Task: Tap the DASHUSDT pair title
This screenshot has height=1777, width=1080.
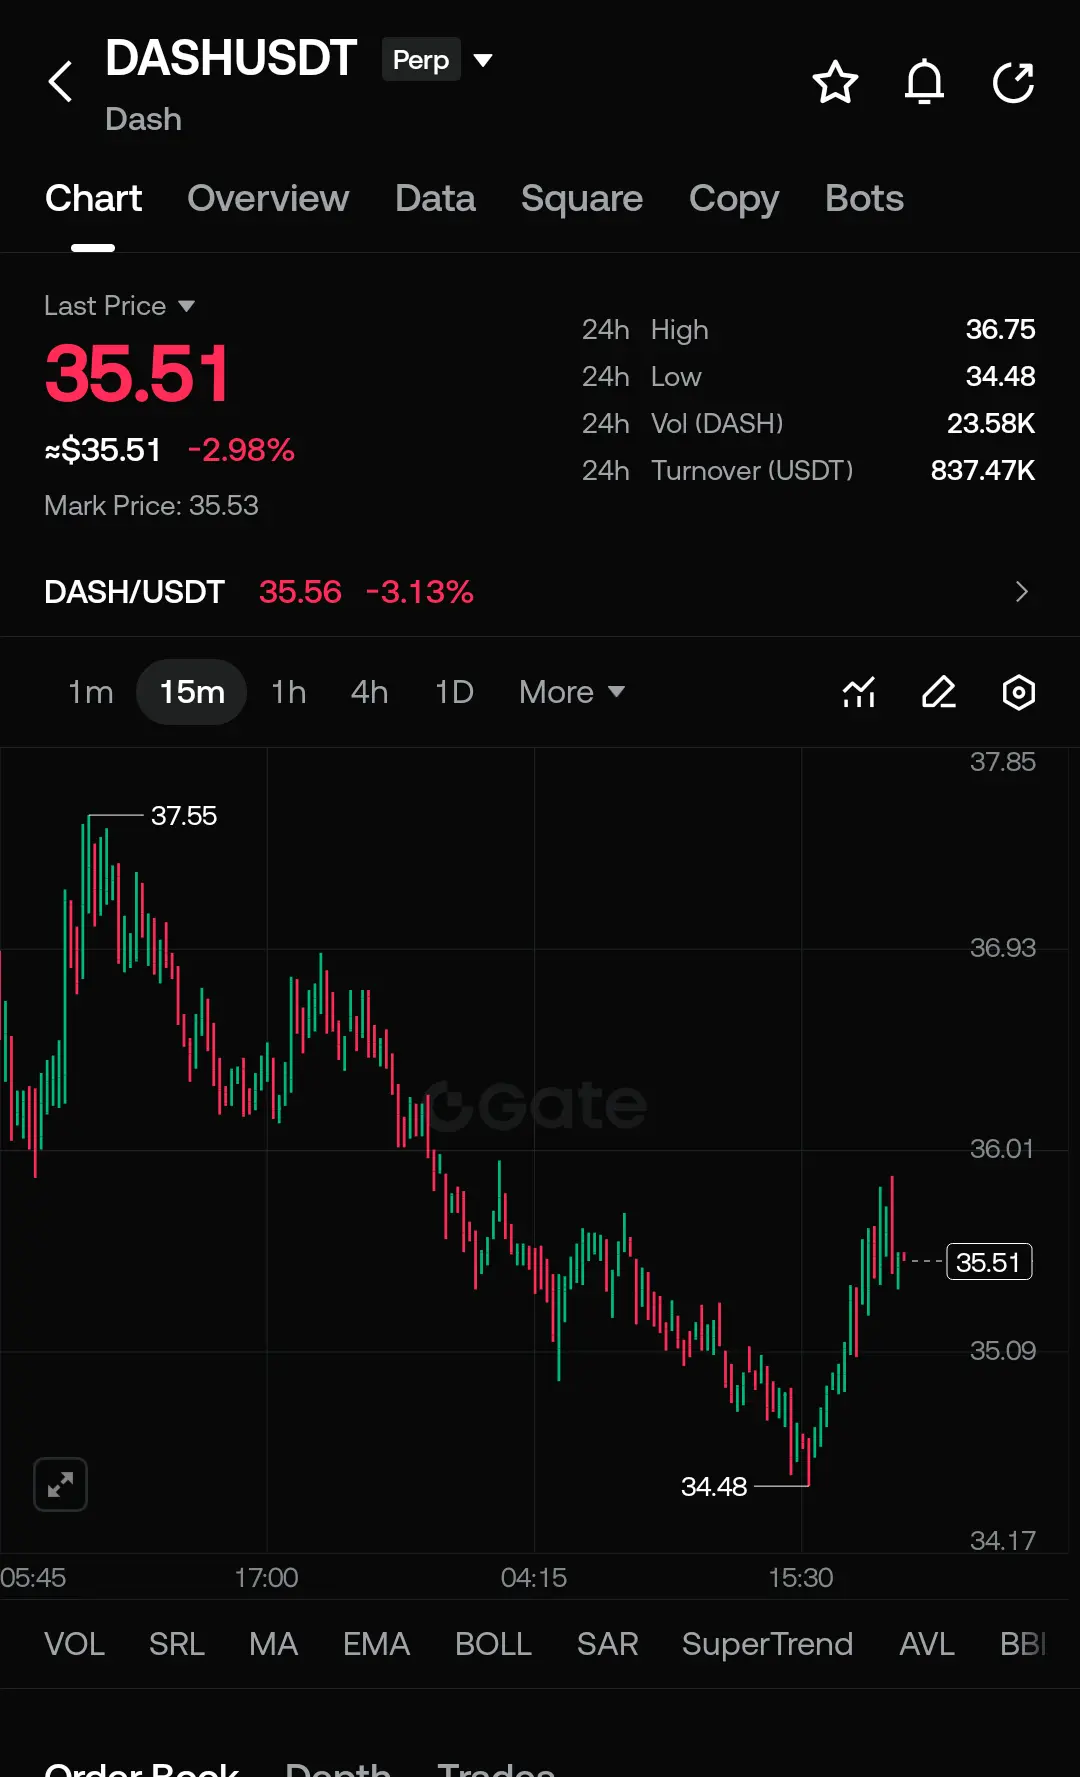Action: pyautogui.click(x=231, y=58)
